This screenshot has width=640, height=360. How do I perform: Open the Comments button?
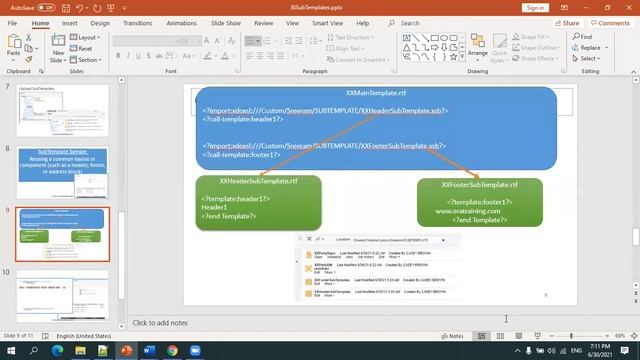(x=611, y=23)
